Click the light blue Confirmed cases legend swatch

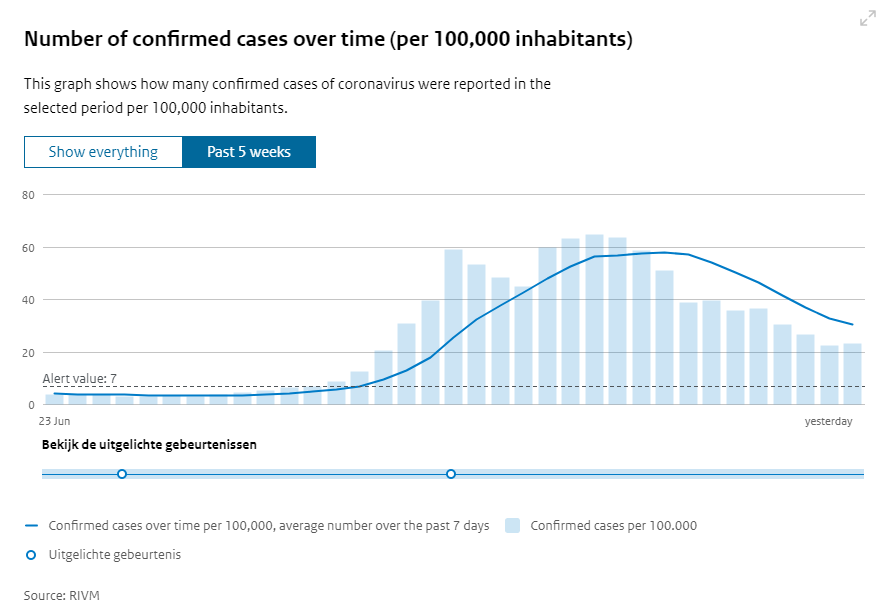tap(513, 525)
